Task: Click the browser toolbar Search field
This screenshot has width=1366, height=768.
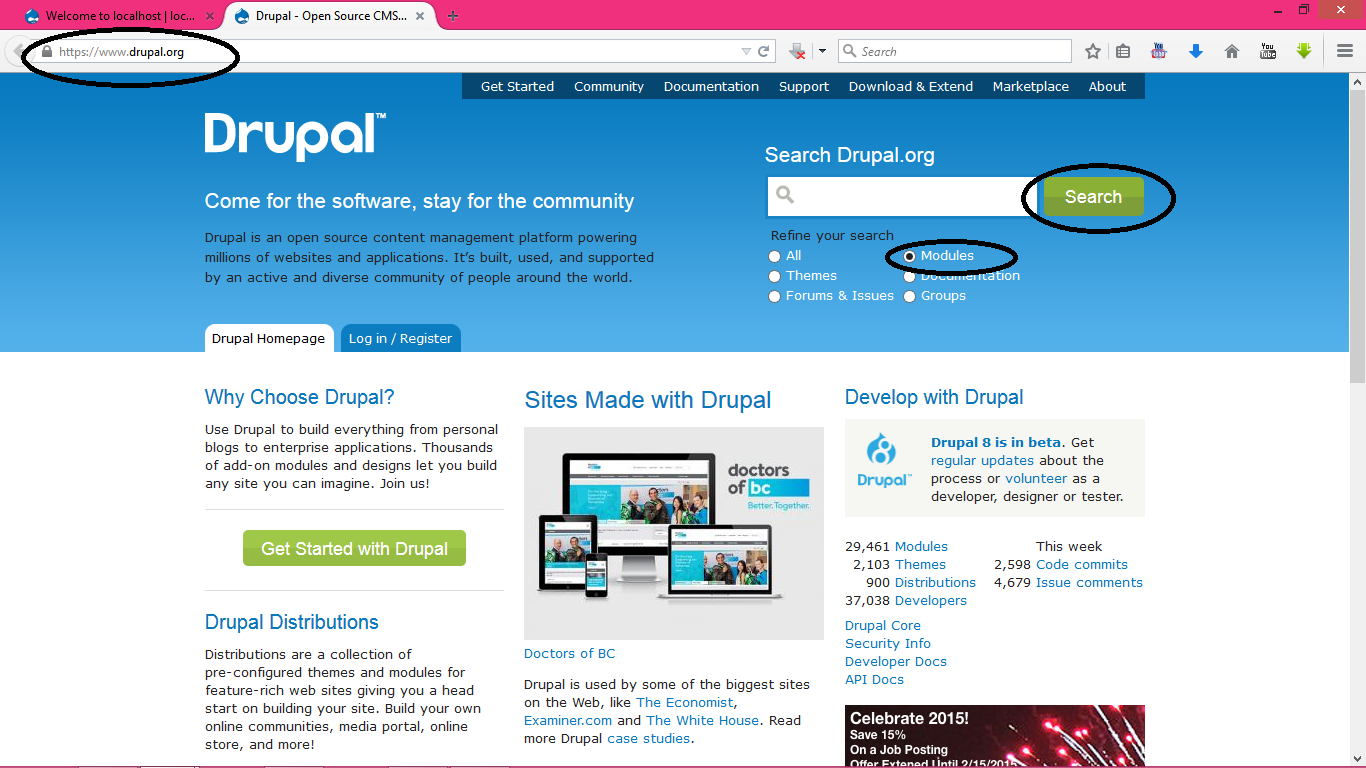Action: (x=955, y=51)
